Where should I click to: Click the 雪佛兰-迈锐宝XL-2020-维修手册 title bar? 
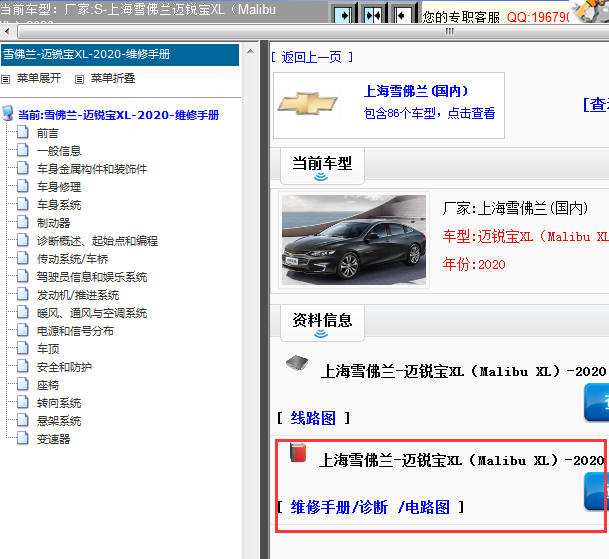tap(120, 55)
